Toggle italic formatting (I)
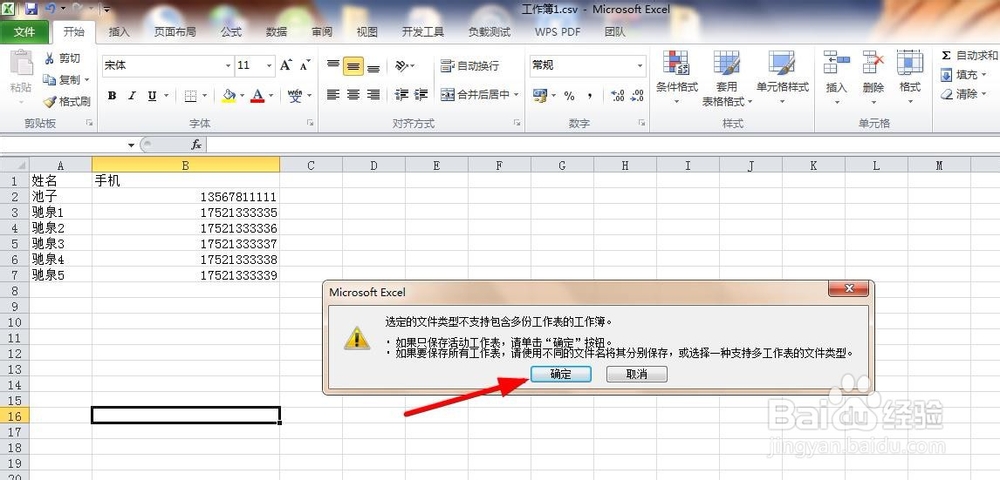 pyautogui.click(x=132, y=96)
